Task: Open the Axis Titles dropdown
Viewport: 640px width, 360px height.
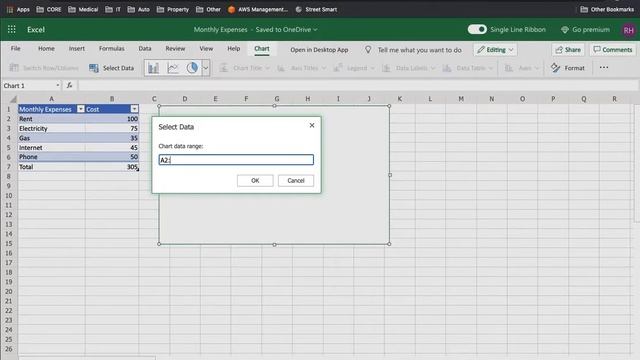Action: [x=302, y=68]
